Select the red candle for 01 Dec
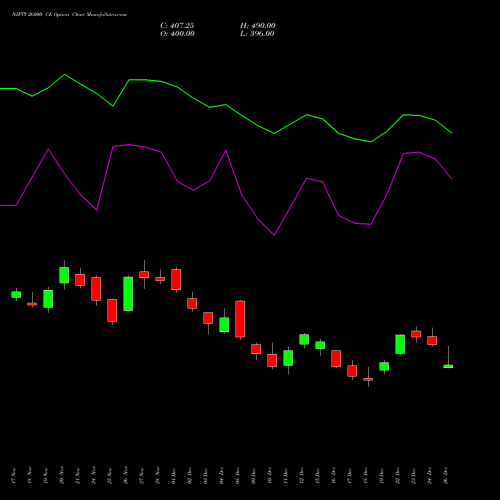This screenshot has height=500, width=500. (176, 279)
